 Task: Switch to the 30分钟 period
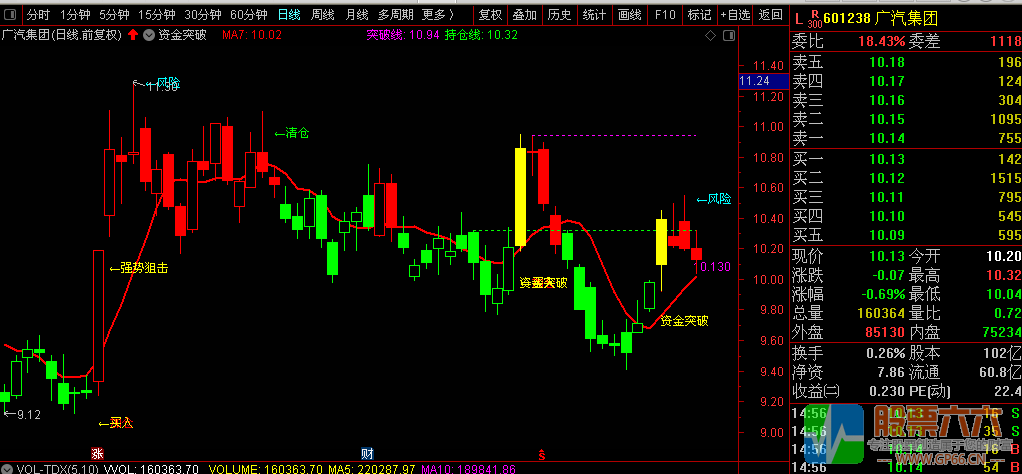(203, 14)
